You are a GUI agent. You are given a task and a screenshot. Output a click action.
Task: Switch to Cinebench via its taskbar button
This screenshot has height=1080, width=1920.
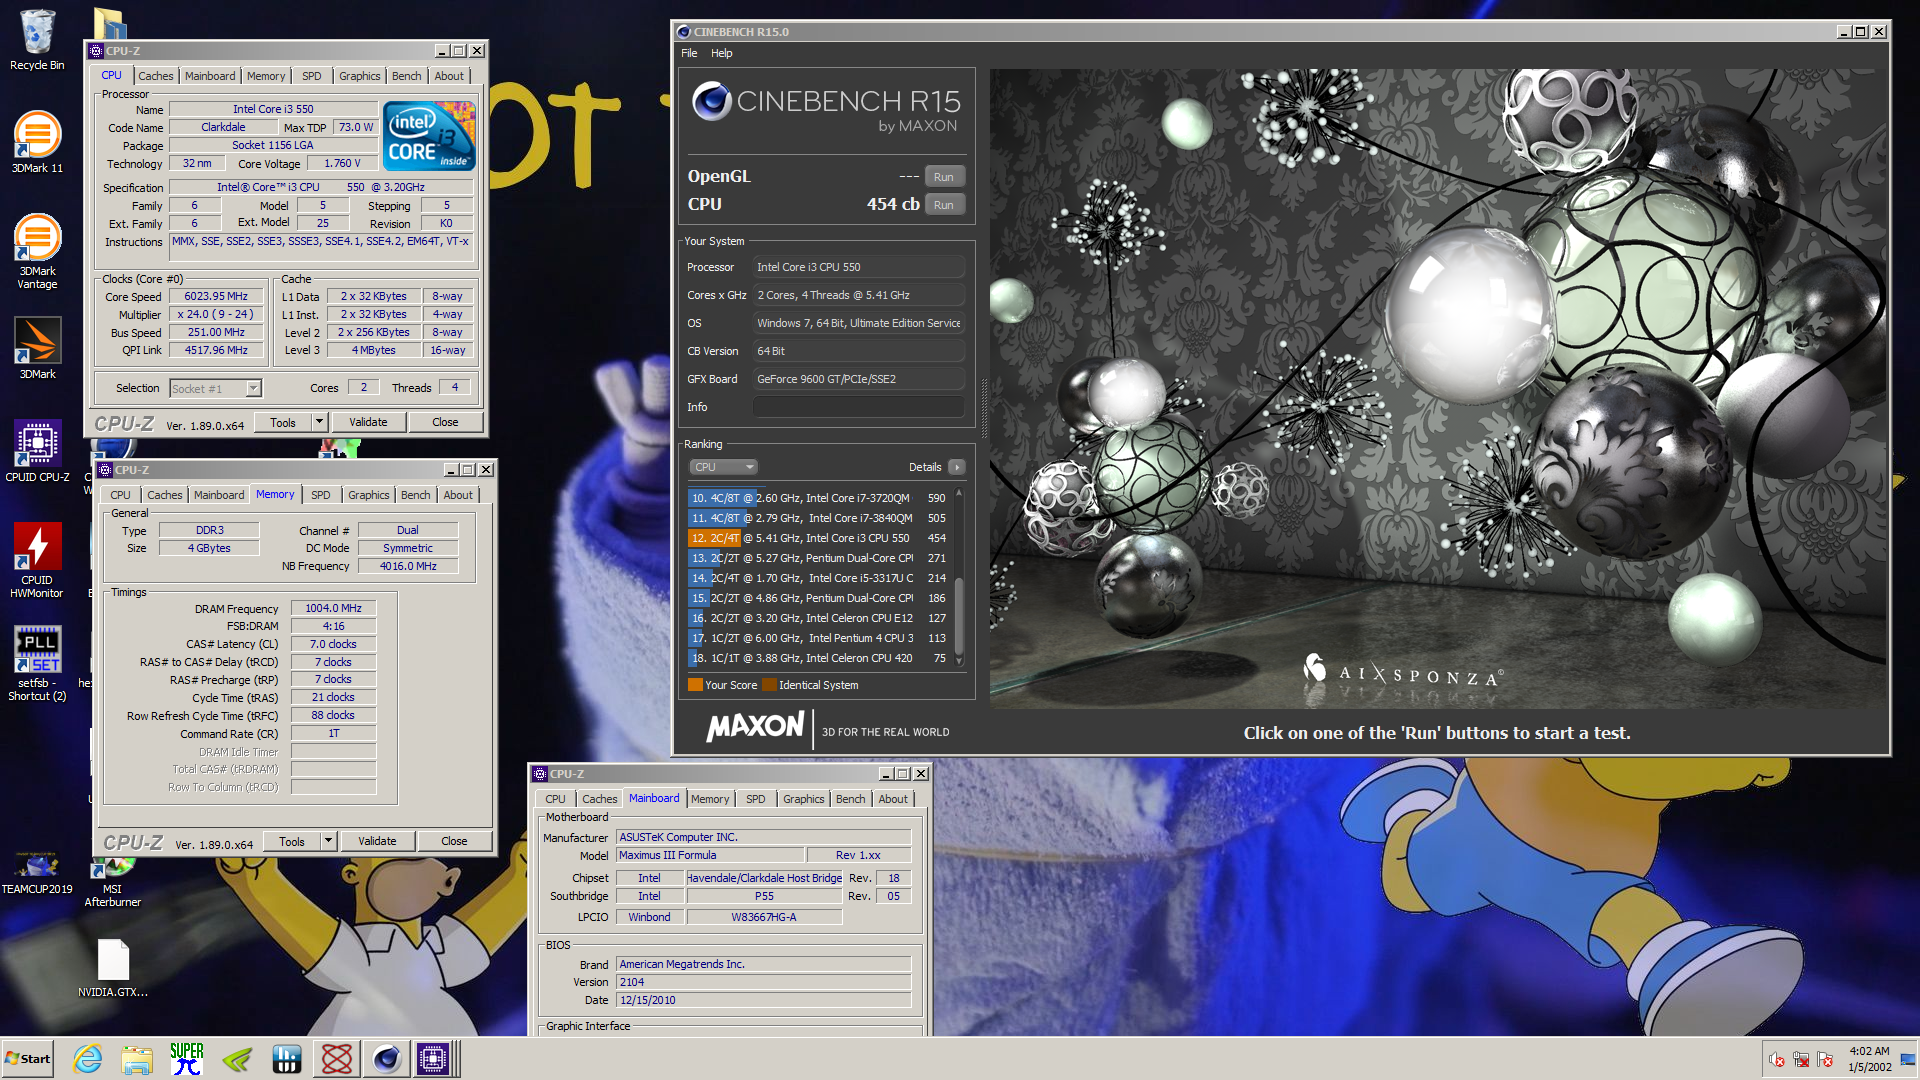pyautogui.click(x=387, y=1059)
